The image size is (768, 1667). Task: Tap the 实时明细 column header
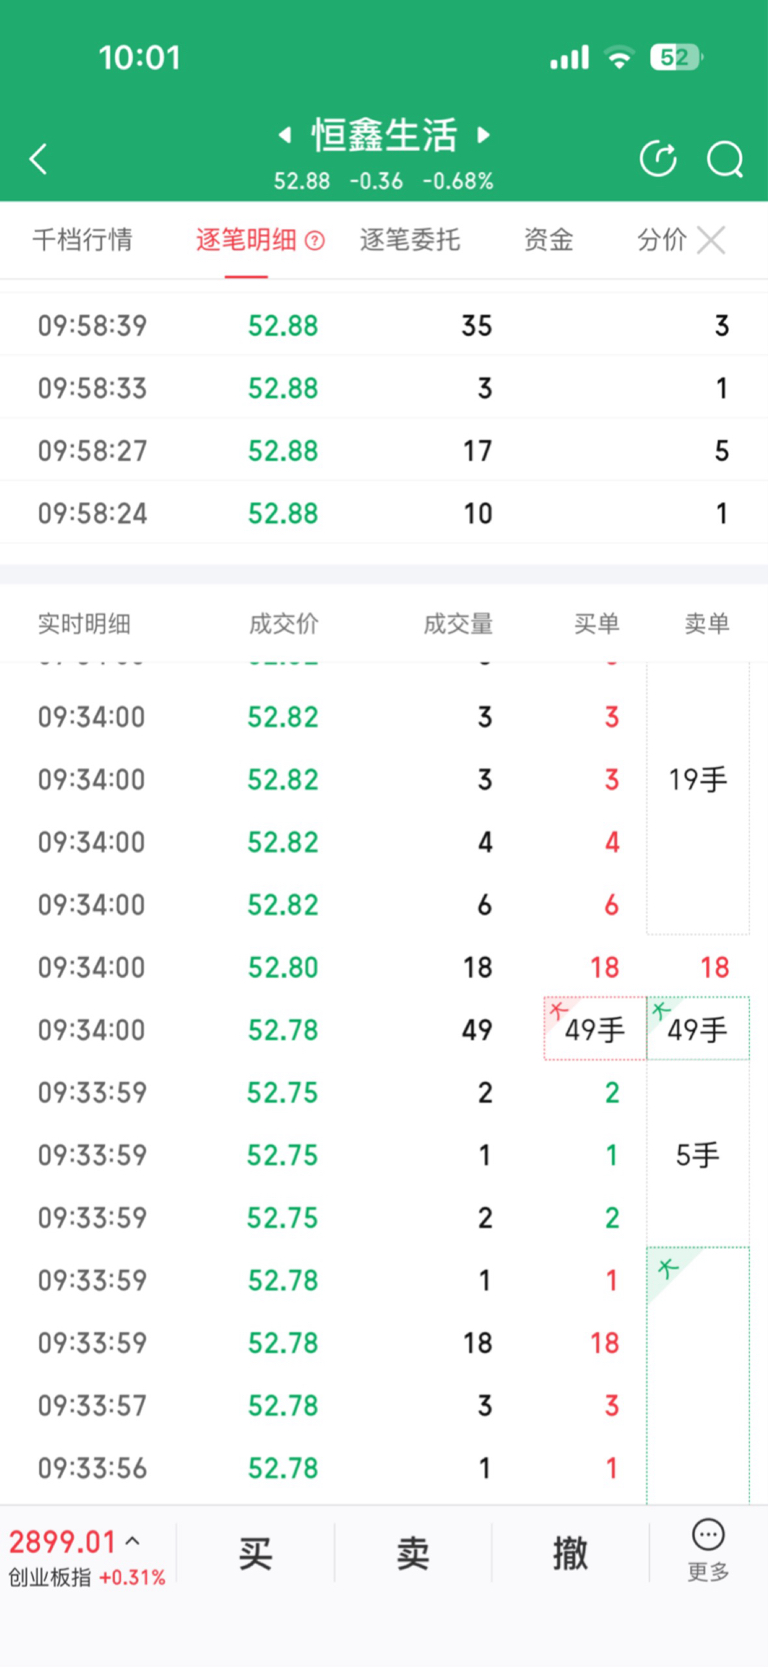[84, 624]
